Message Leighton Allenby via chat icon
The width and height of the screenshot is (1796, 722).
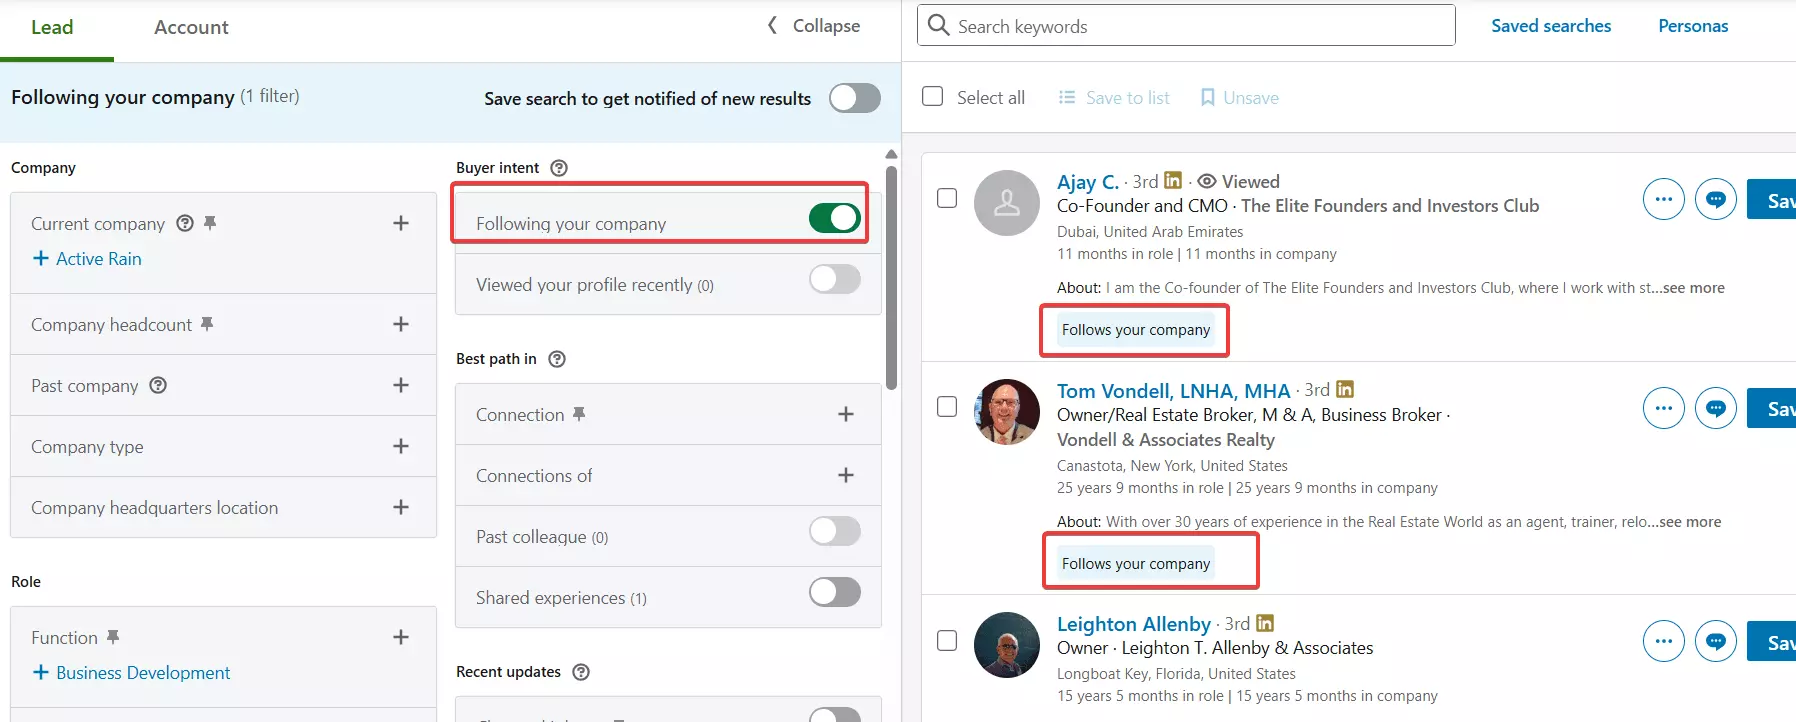1716,641
